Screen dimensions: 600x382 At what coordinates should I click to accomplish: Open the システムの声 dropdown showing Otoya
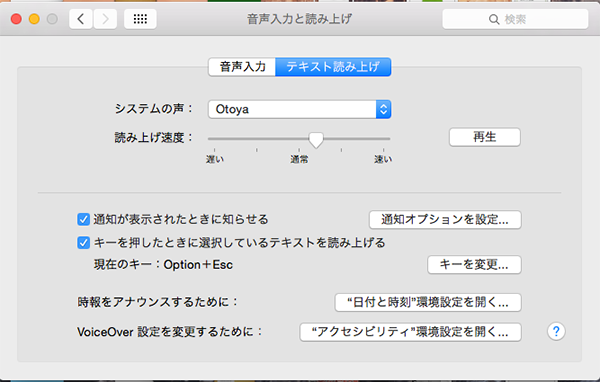click(x=299, y=109)
